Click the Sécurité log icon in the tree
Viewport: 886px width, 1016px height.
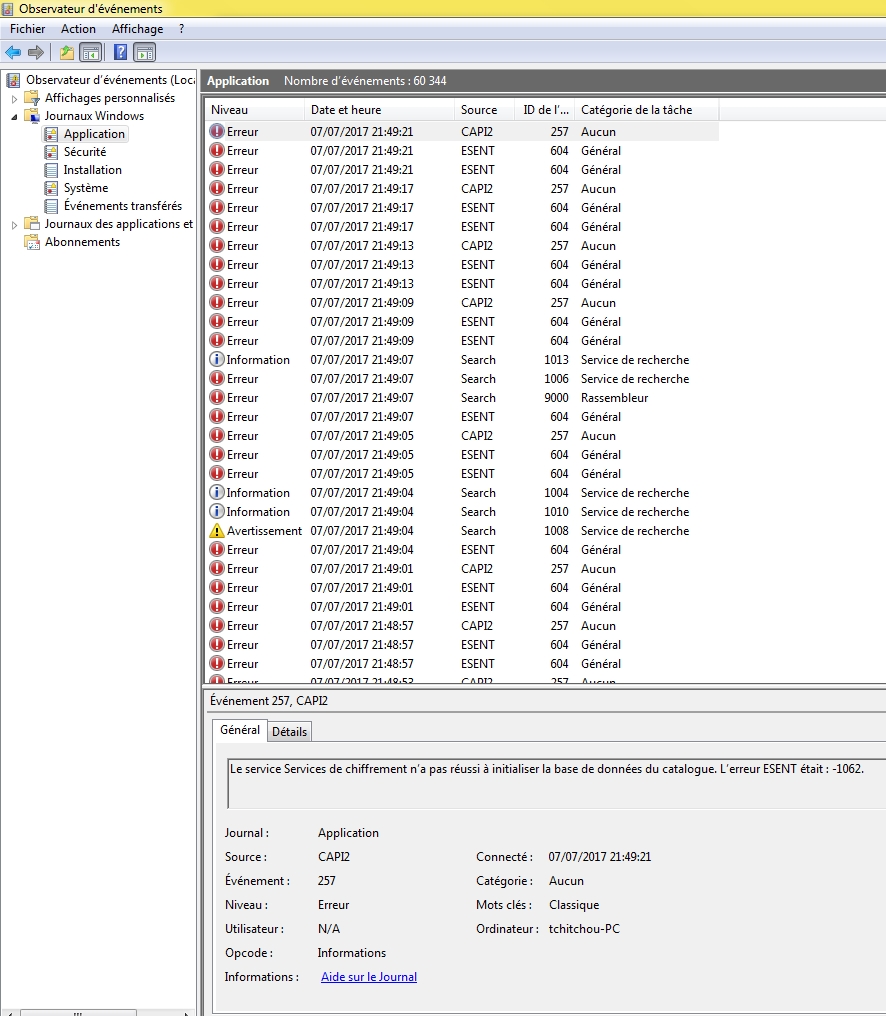51,152
